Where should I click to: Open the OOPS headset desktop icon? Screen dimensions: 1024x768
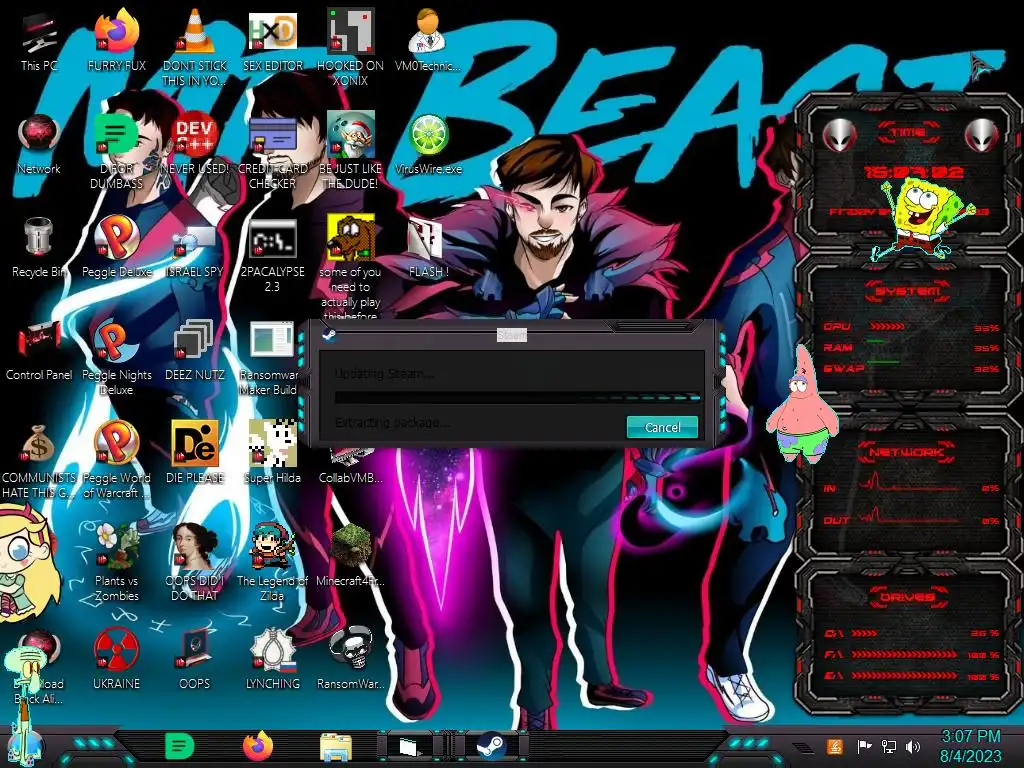point(194,660)
